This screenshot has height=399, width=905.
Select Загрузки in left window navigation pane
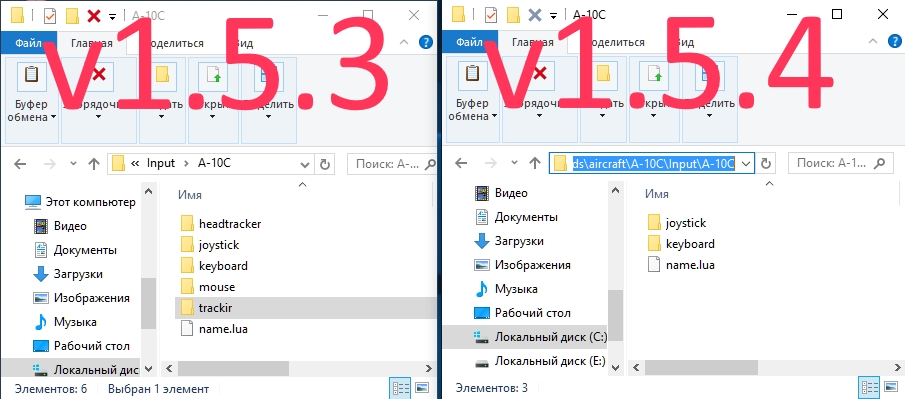(68, 274)
